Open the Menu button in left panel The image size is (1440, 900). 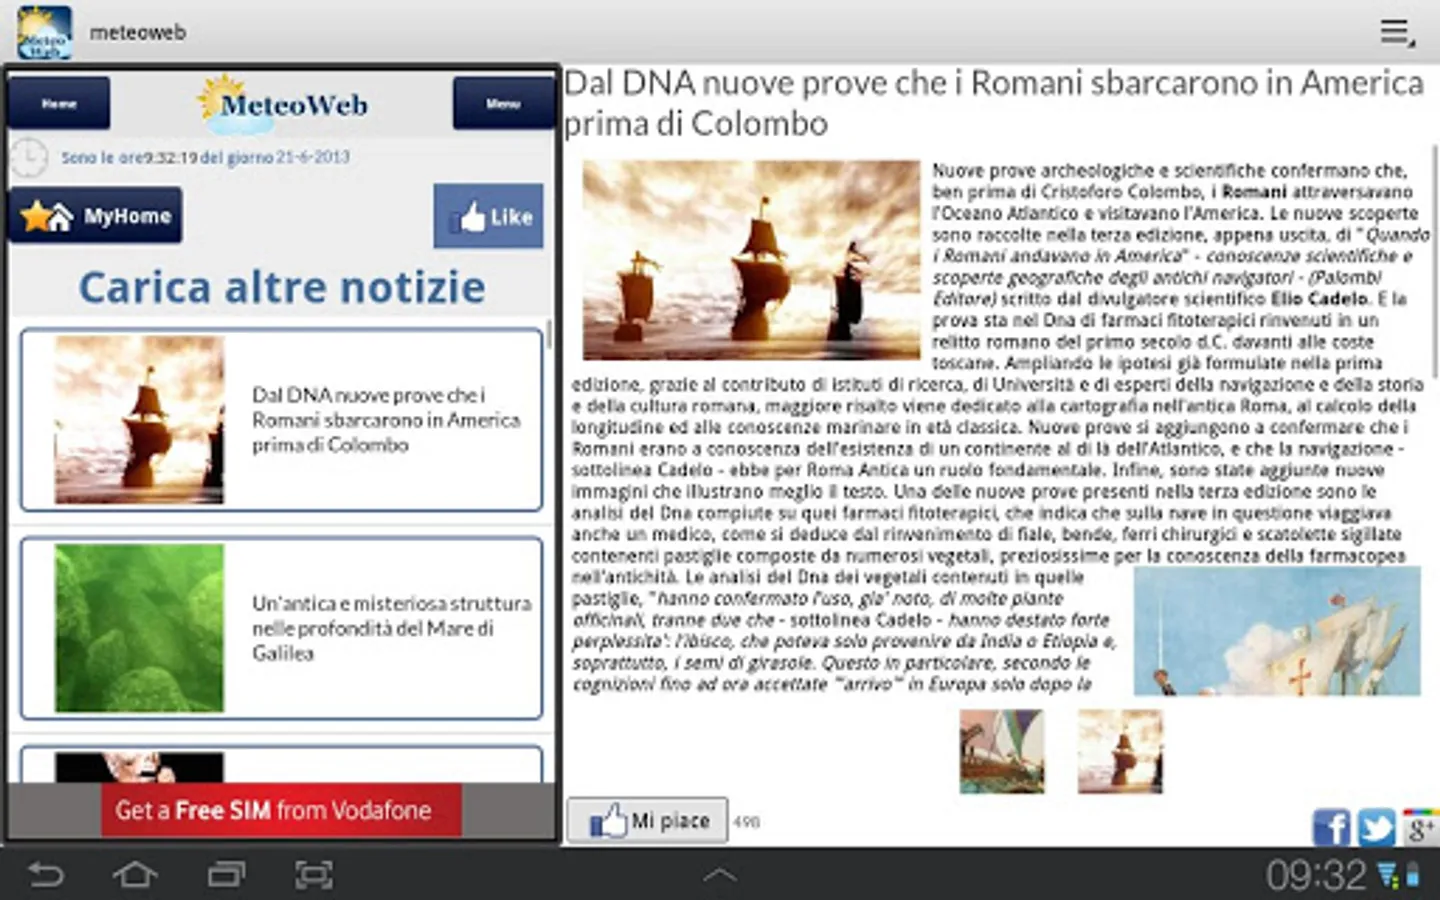click(x=502, y=103)
